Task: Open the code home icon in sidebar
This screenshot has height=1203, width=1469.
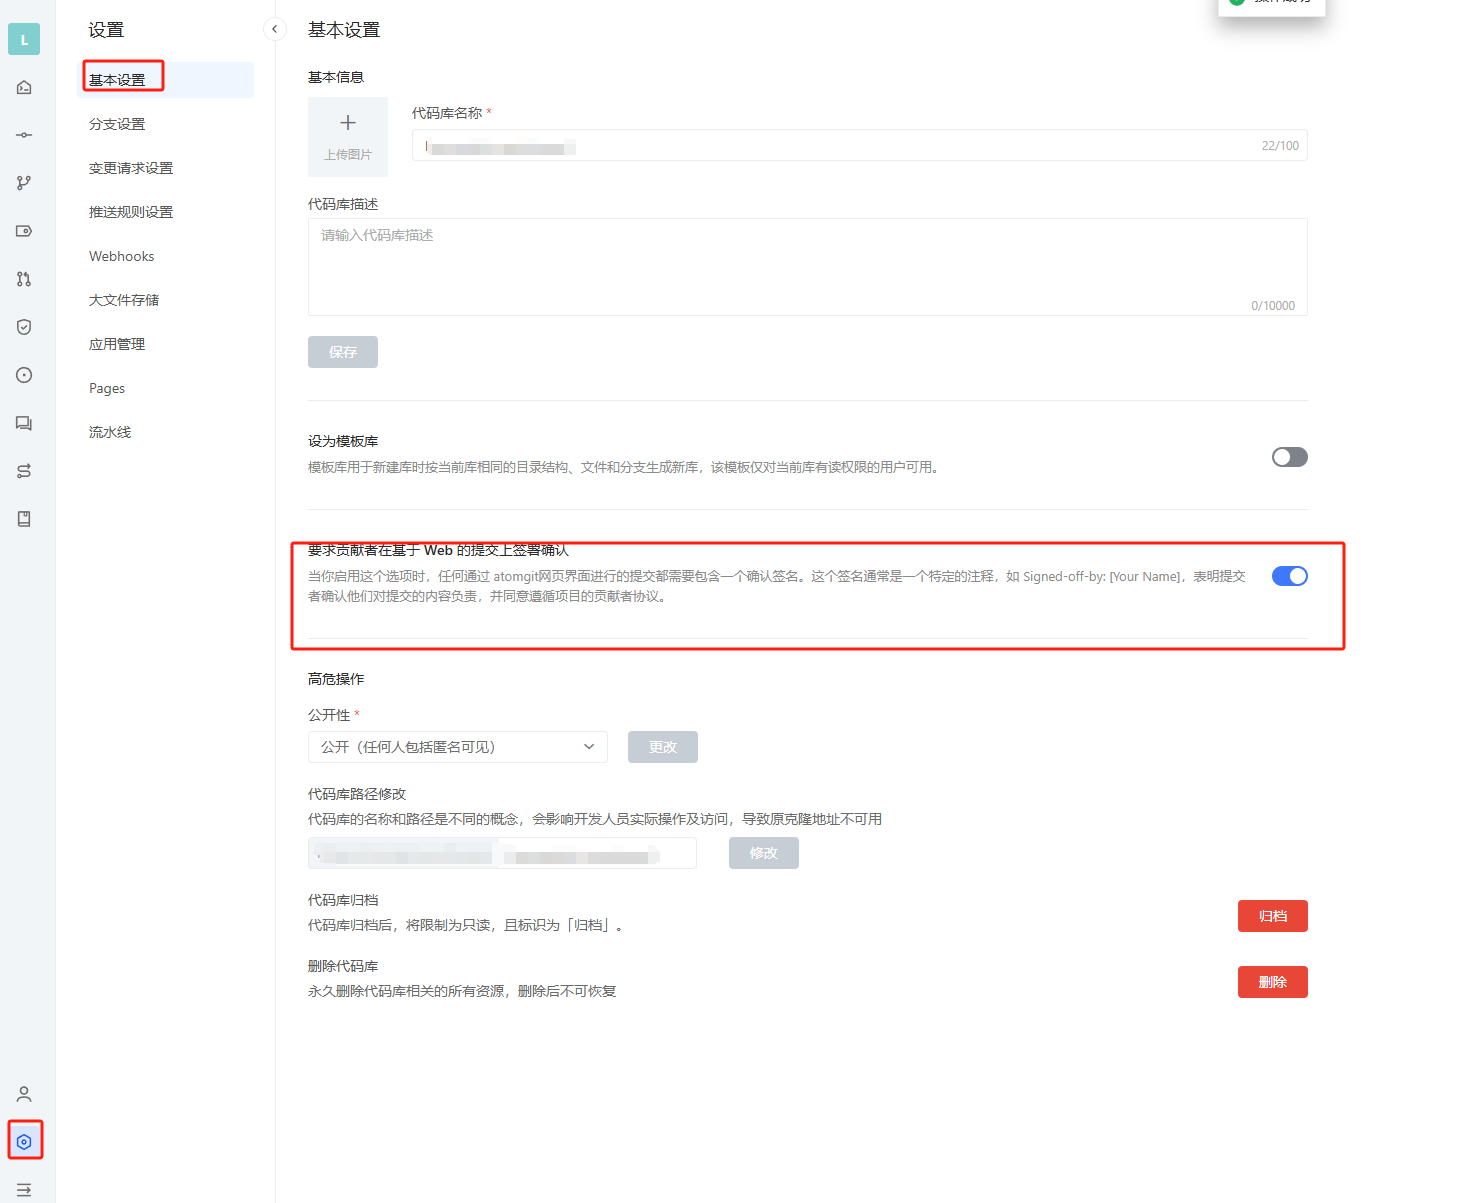Action: tap(24, 87)
